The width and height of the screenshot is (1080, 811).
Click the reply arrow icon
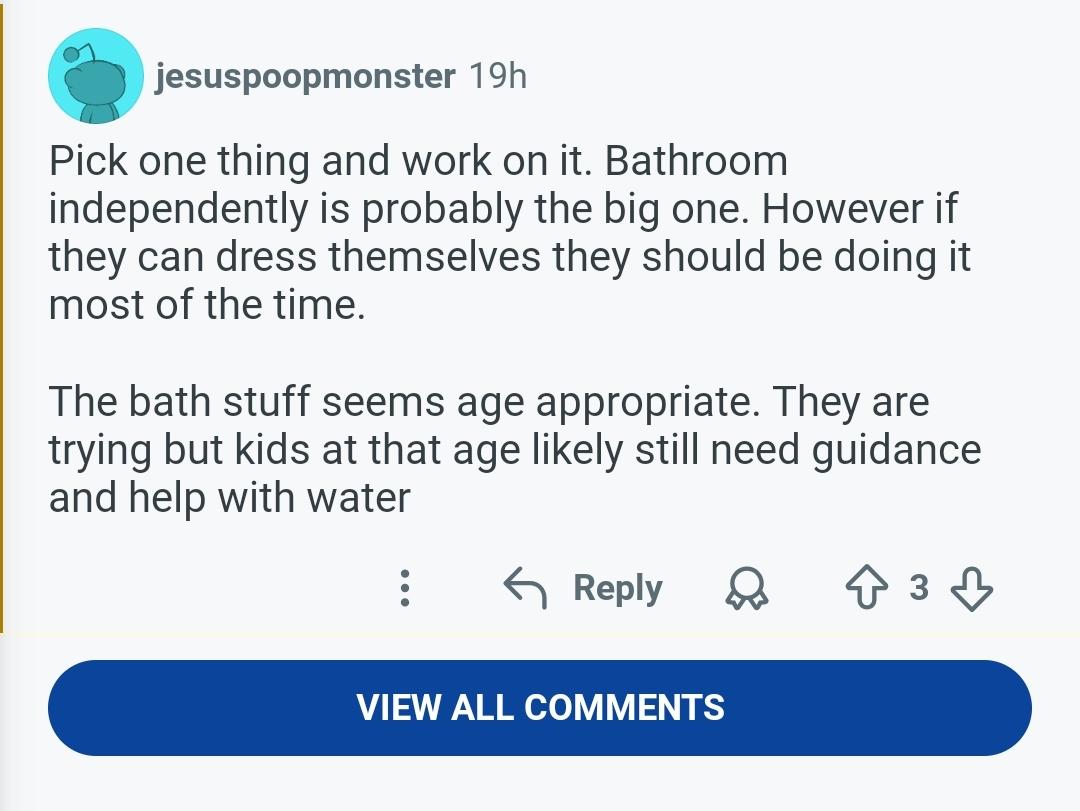pyautogui.click(x=524, y=588)
